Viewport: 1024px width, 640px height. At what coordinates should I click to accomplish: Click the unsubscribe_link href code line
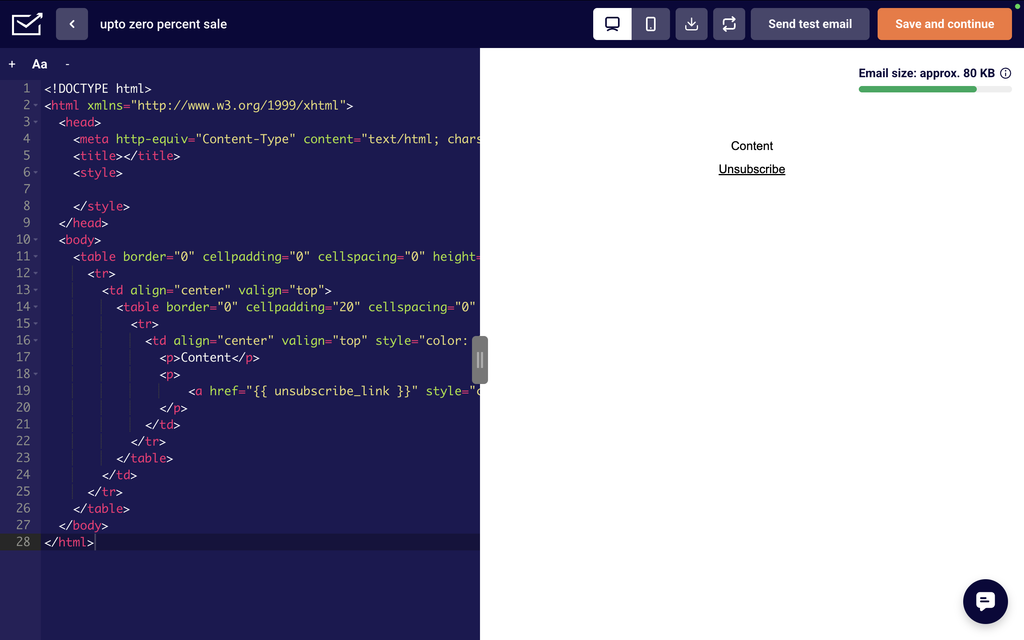point(334,391)
